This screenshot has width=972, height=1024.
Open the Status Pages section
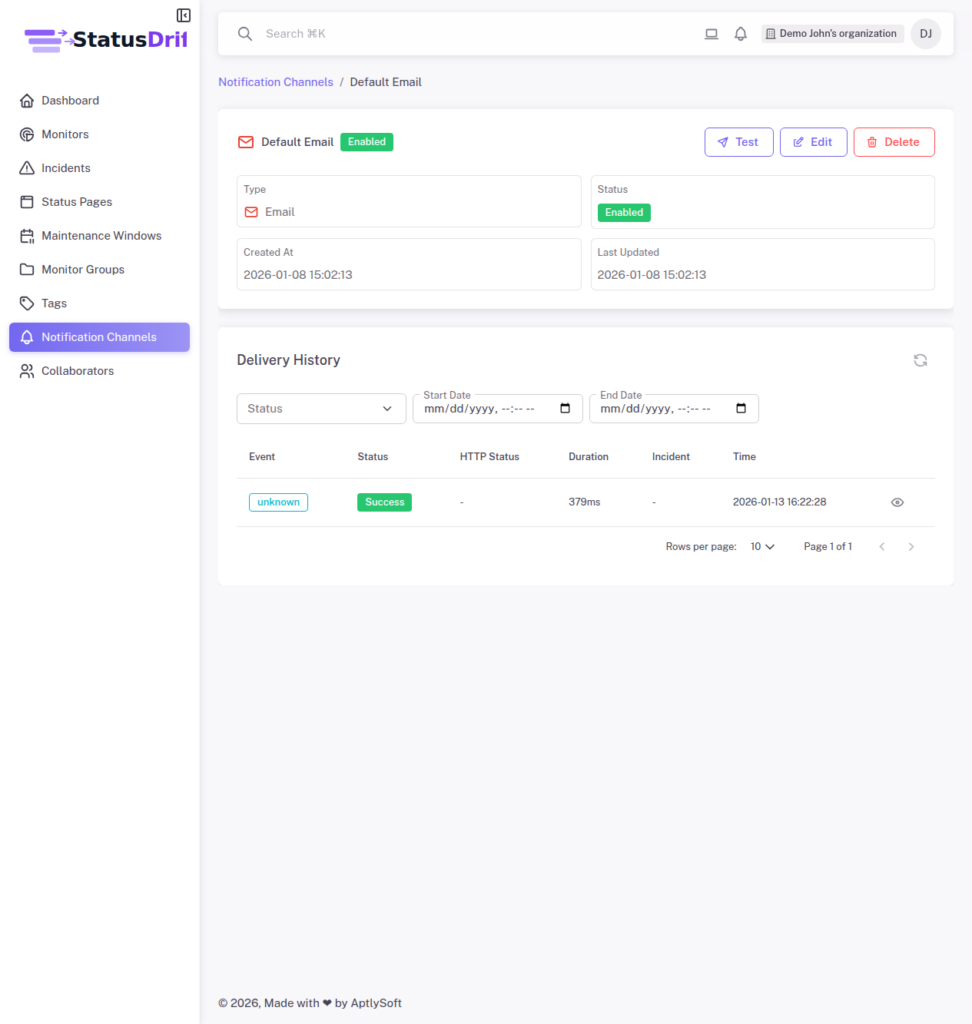(x=77, y=201)
